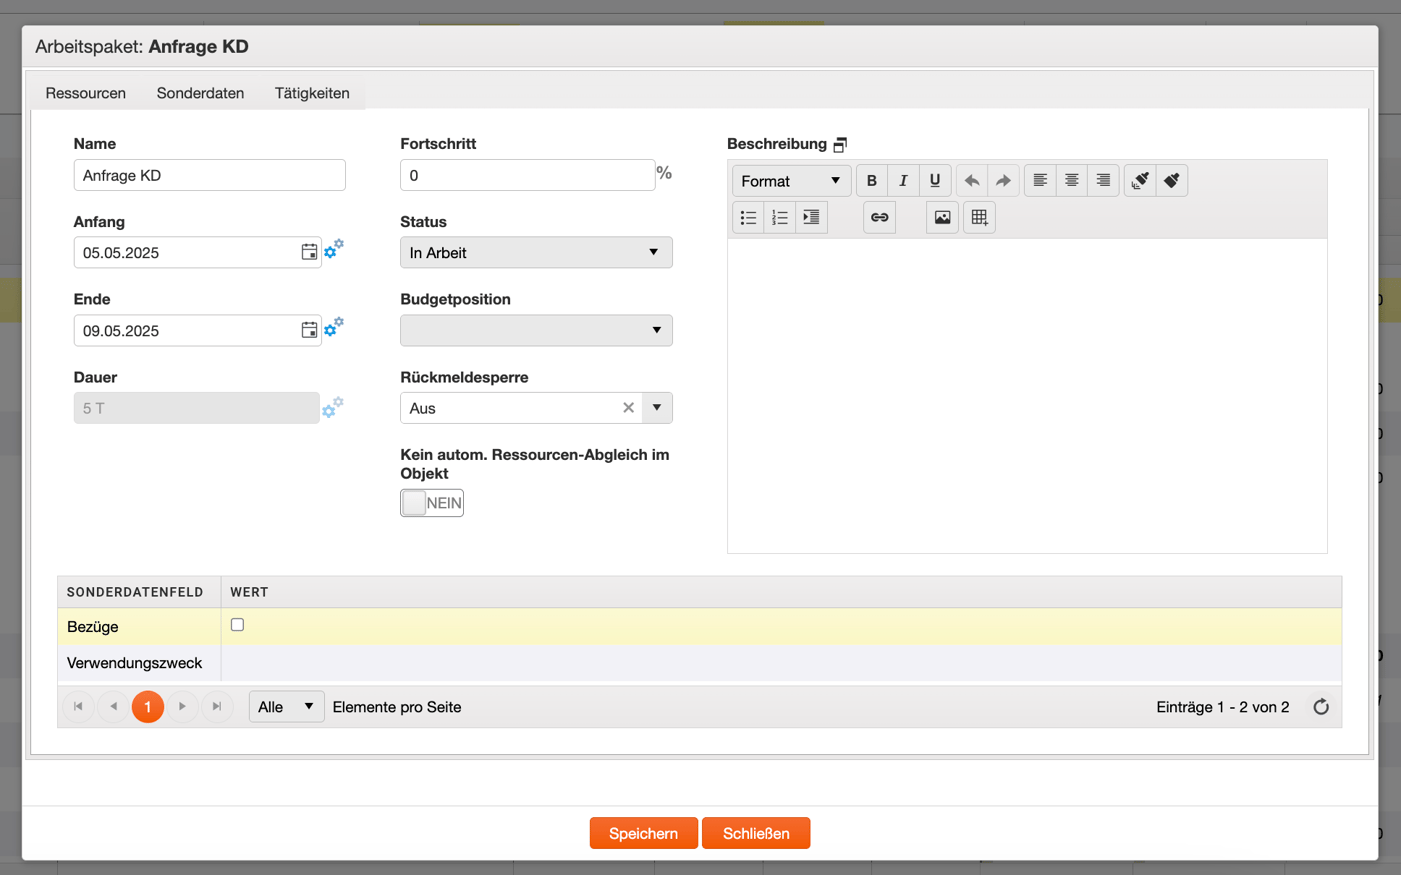
Task: Clear the Rückmeldesperre value with X
Action: coord(628,408)
